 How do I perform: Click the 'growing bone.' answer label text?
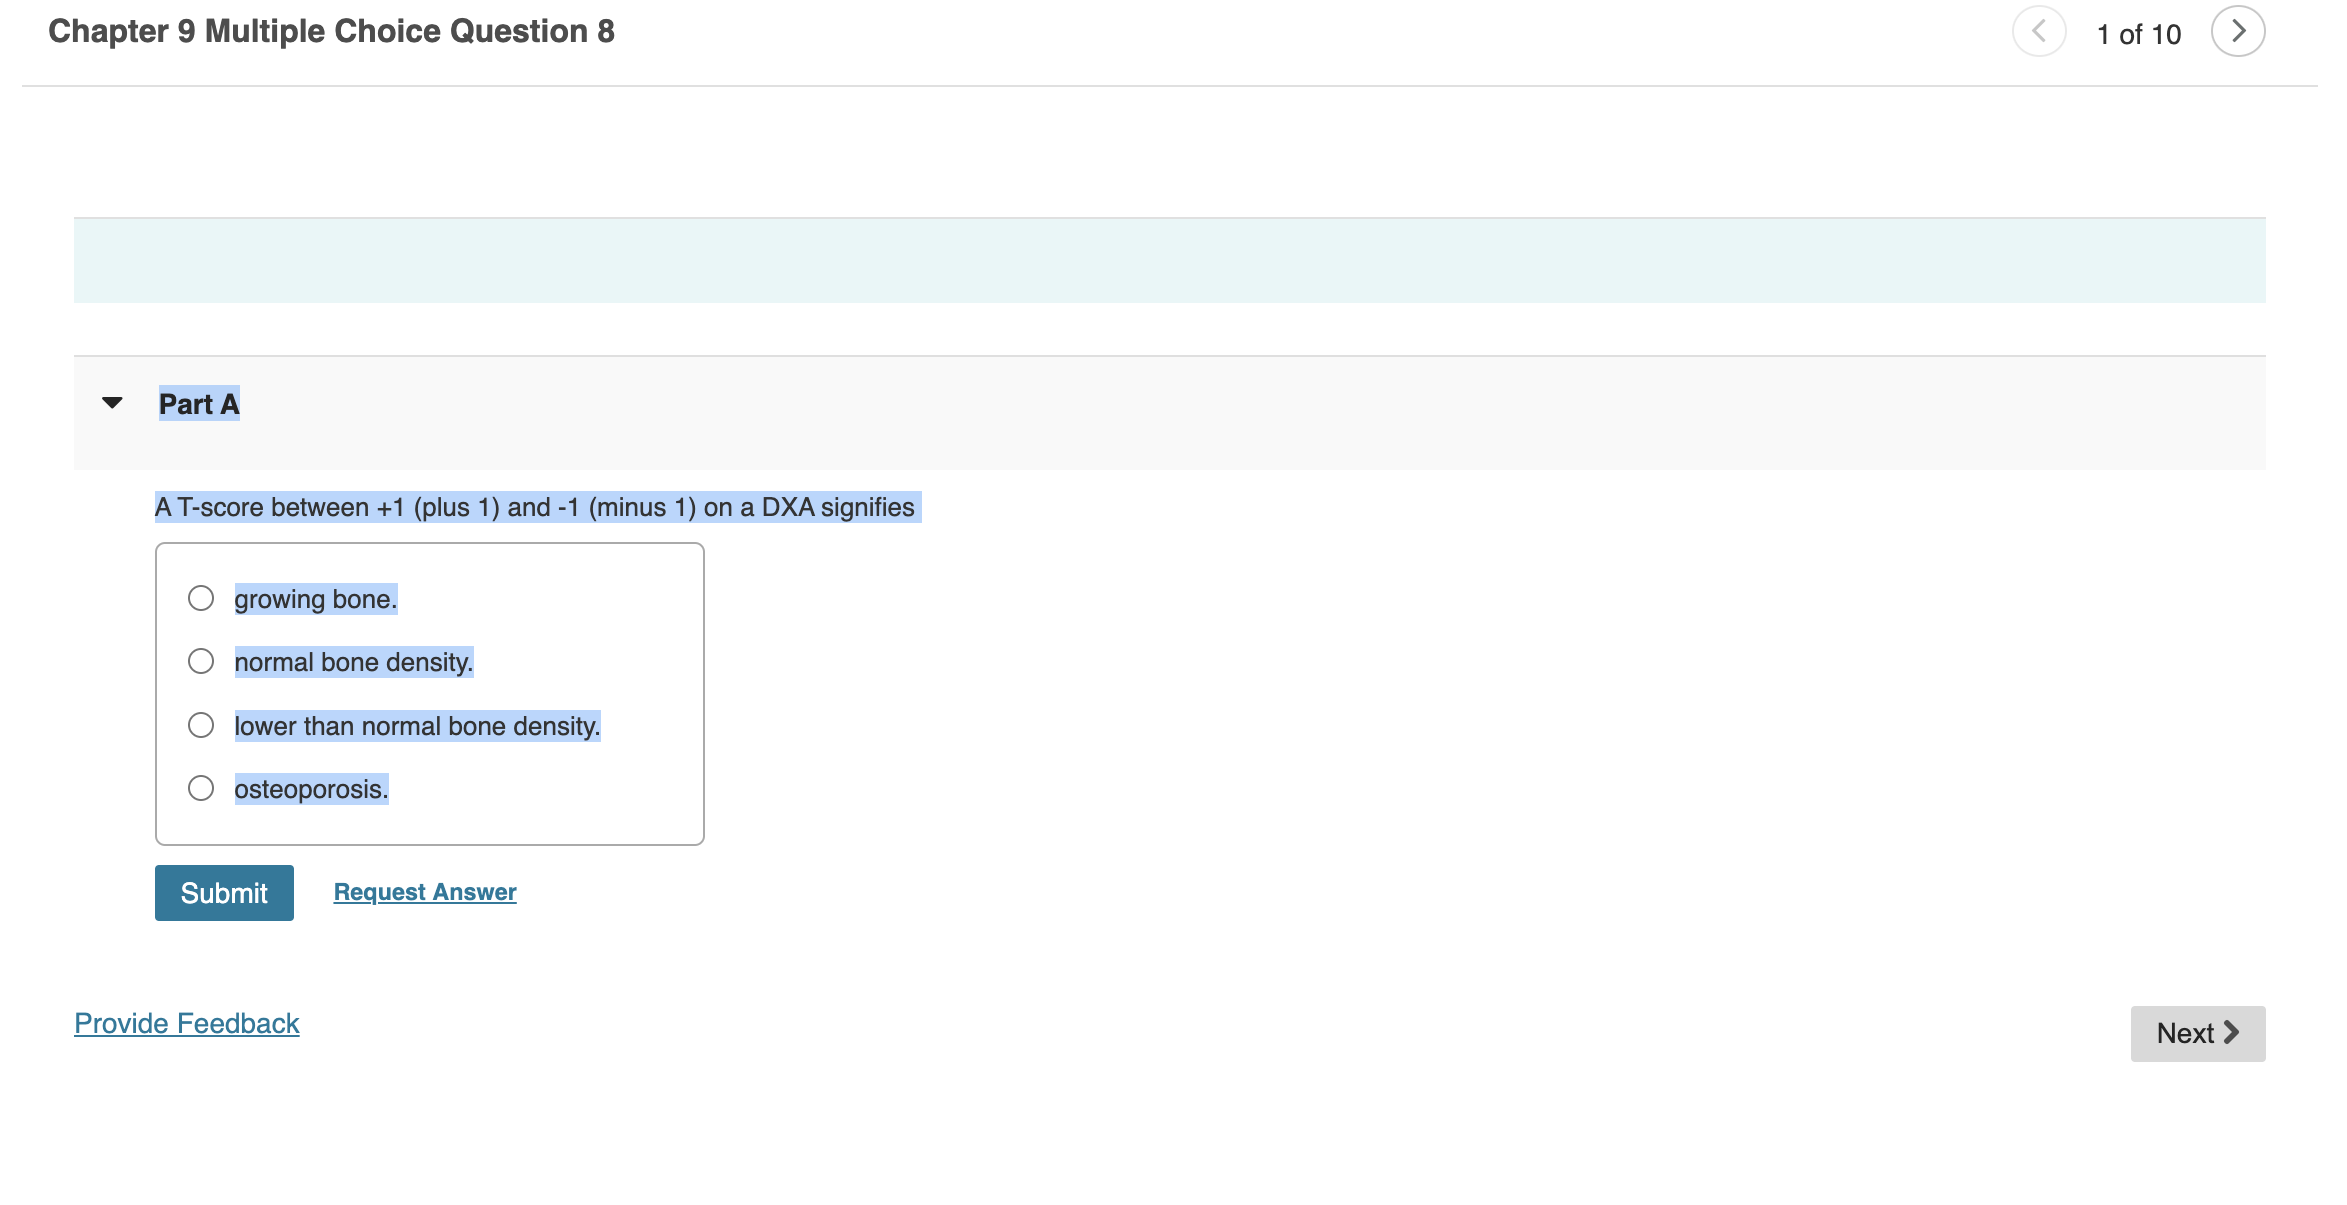click(x=315, y=599)
